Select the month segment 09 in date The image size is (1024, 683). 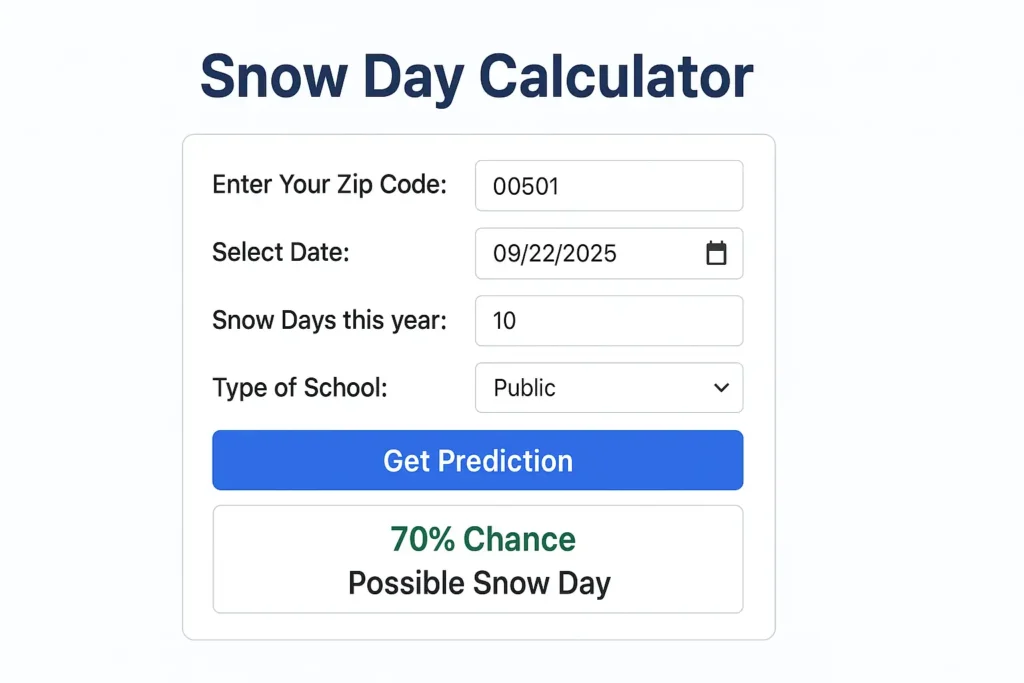506,254
